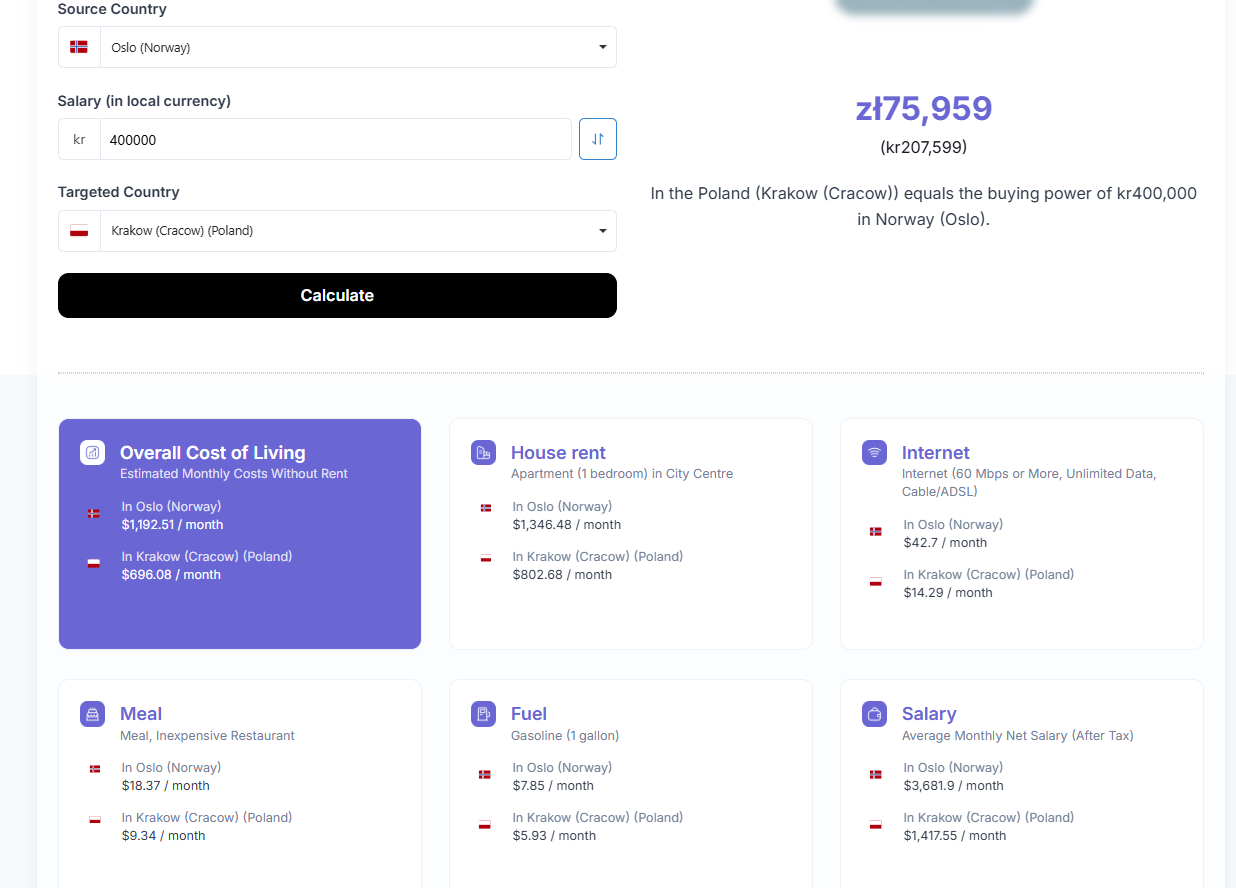Click the $696.08 / month Krakow cost
The height and width of the screenshot is (888, 1236).
point(171,575)
